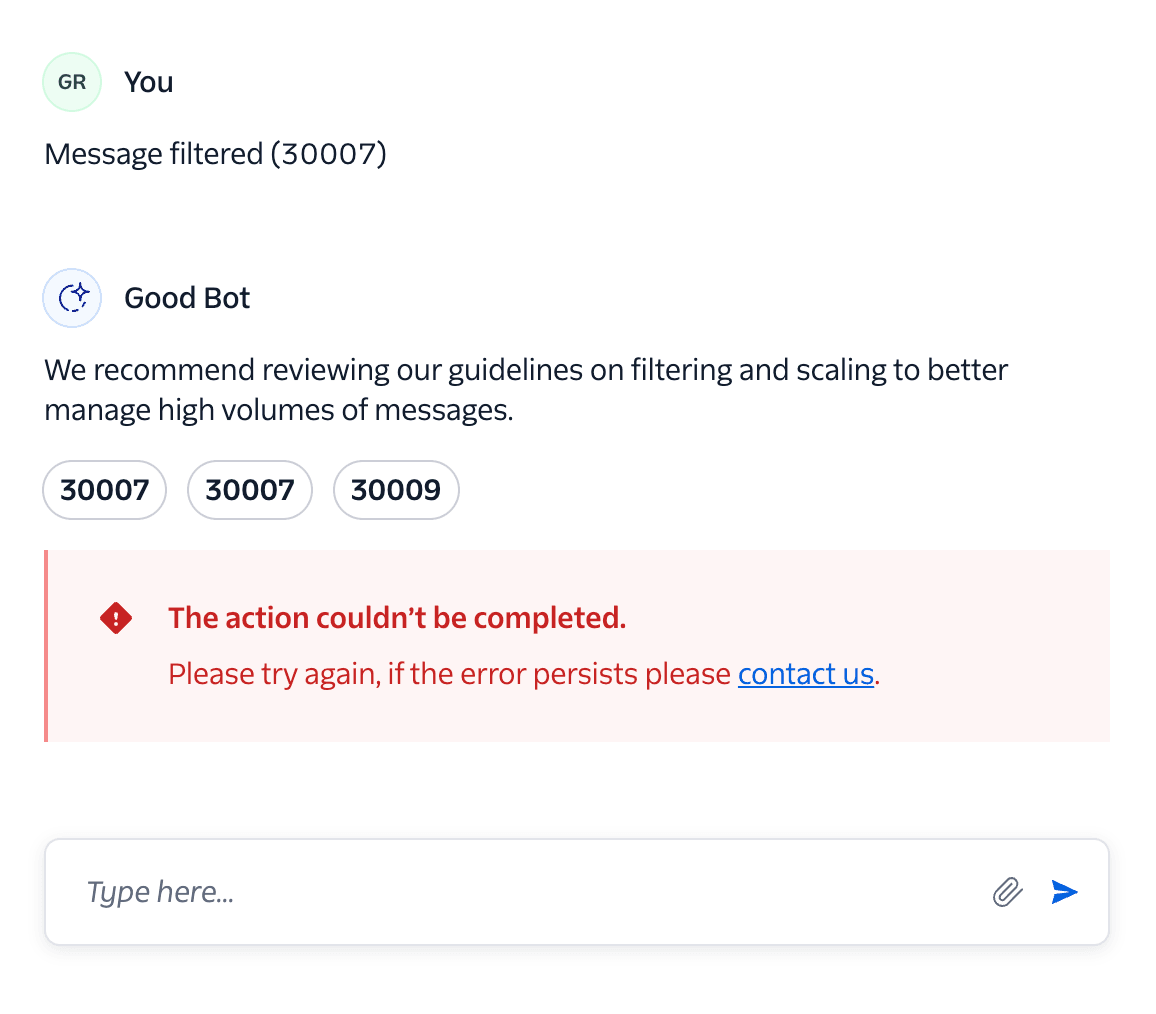This screenshot has height=1014, width=1156.
Task: Click the guidelines recommendation message text
Action: pyautogui.click(x=525, y=389)
